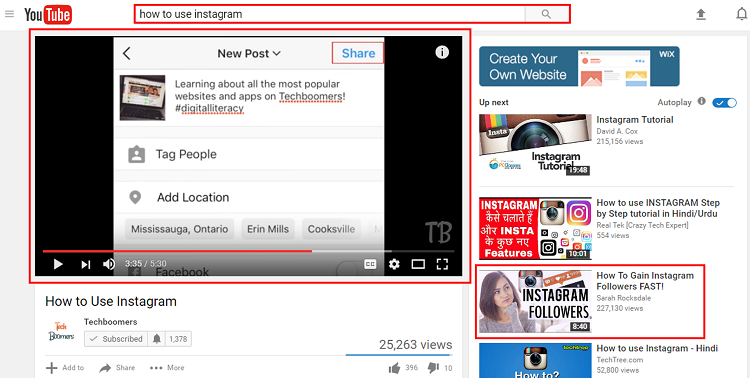Open the hamburger guide menu
The image size is (750, 378).
click(9, 14)
